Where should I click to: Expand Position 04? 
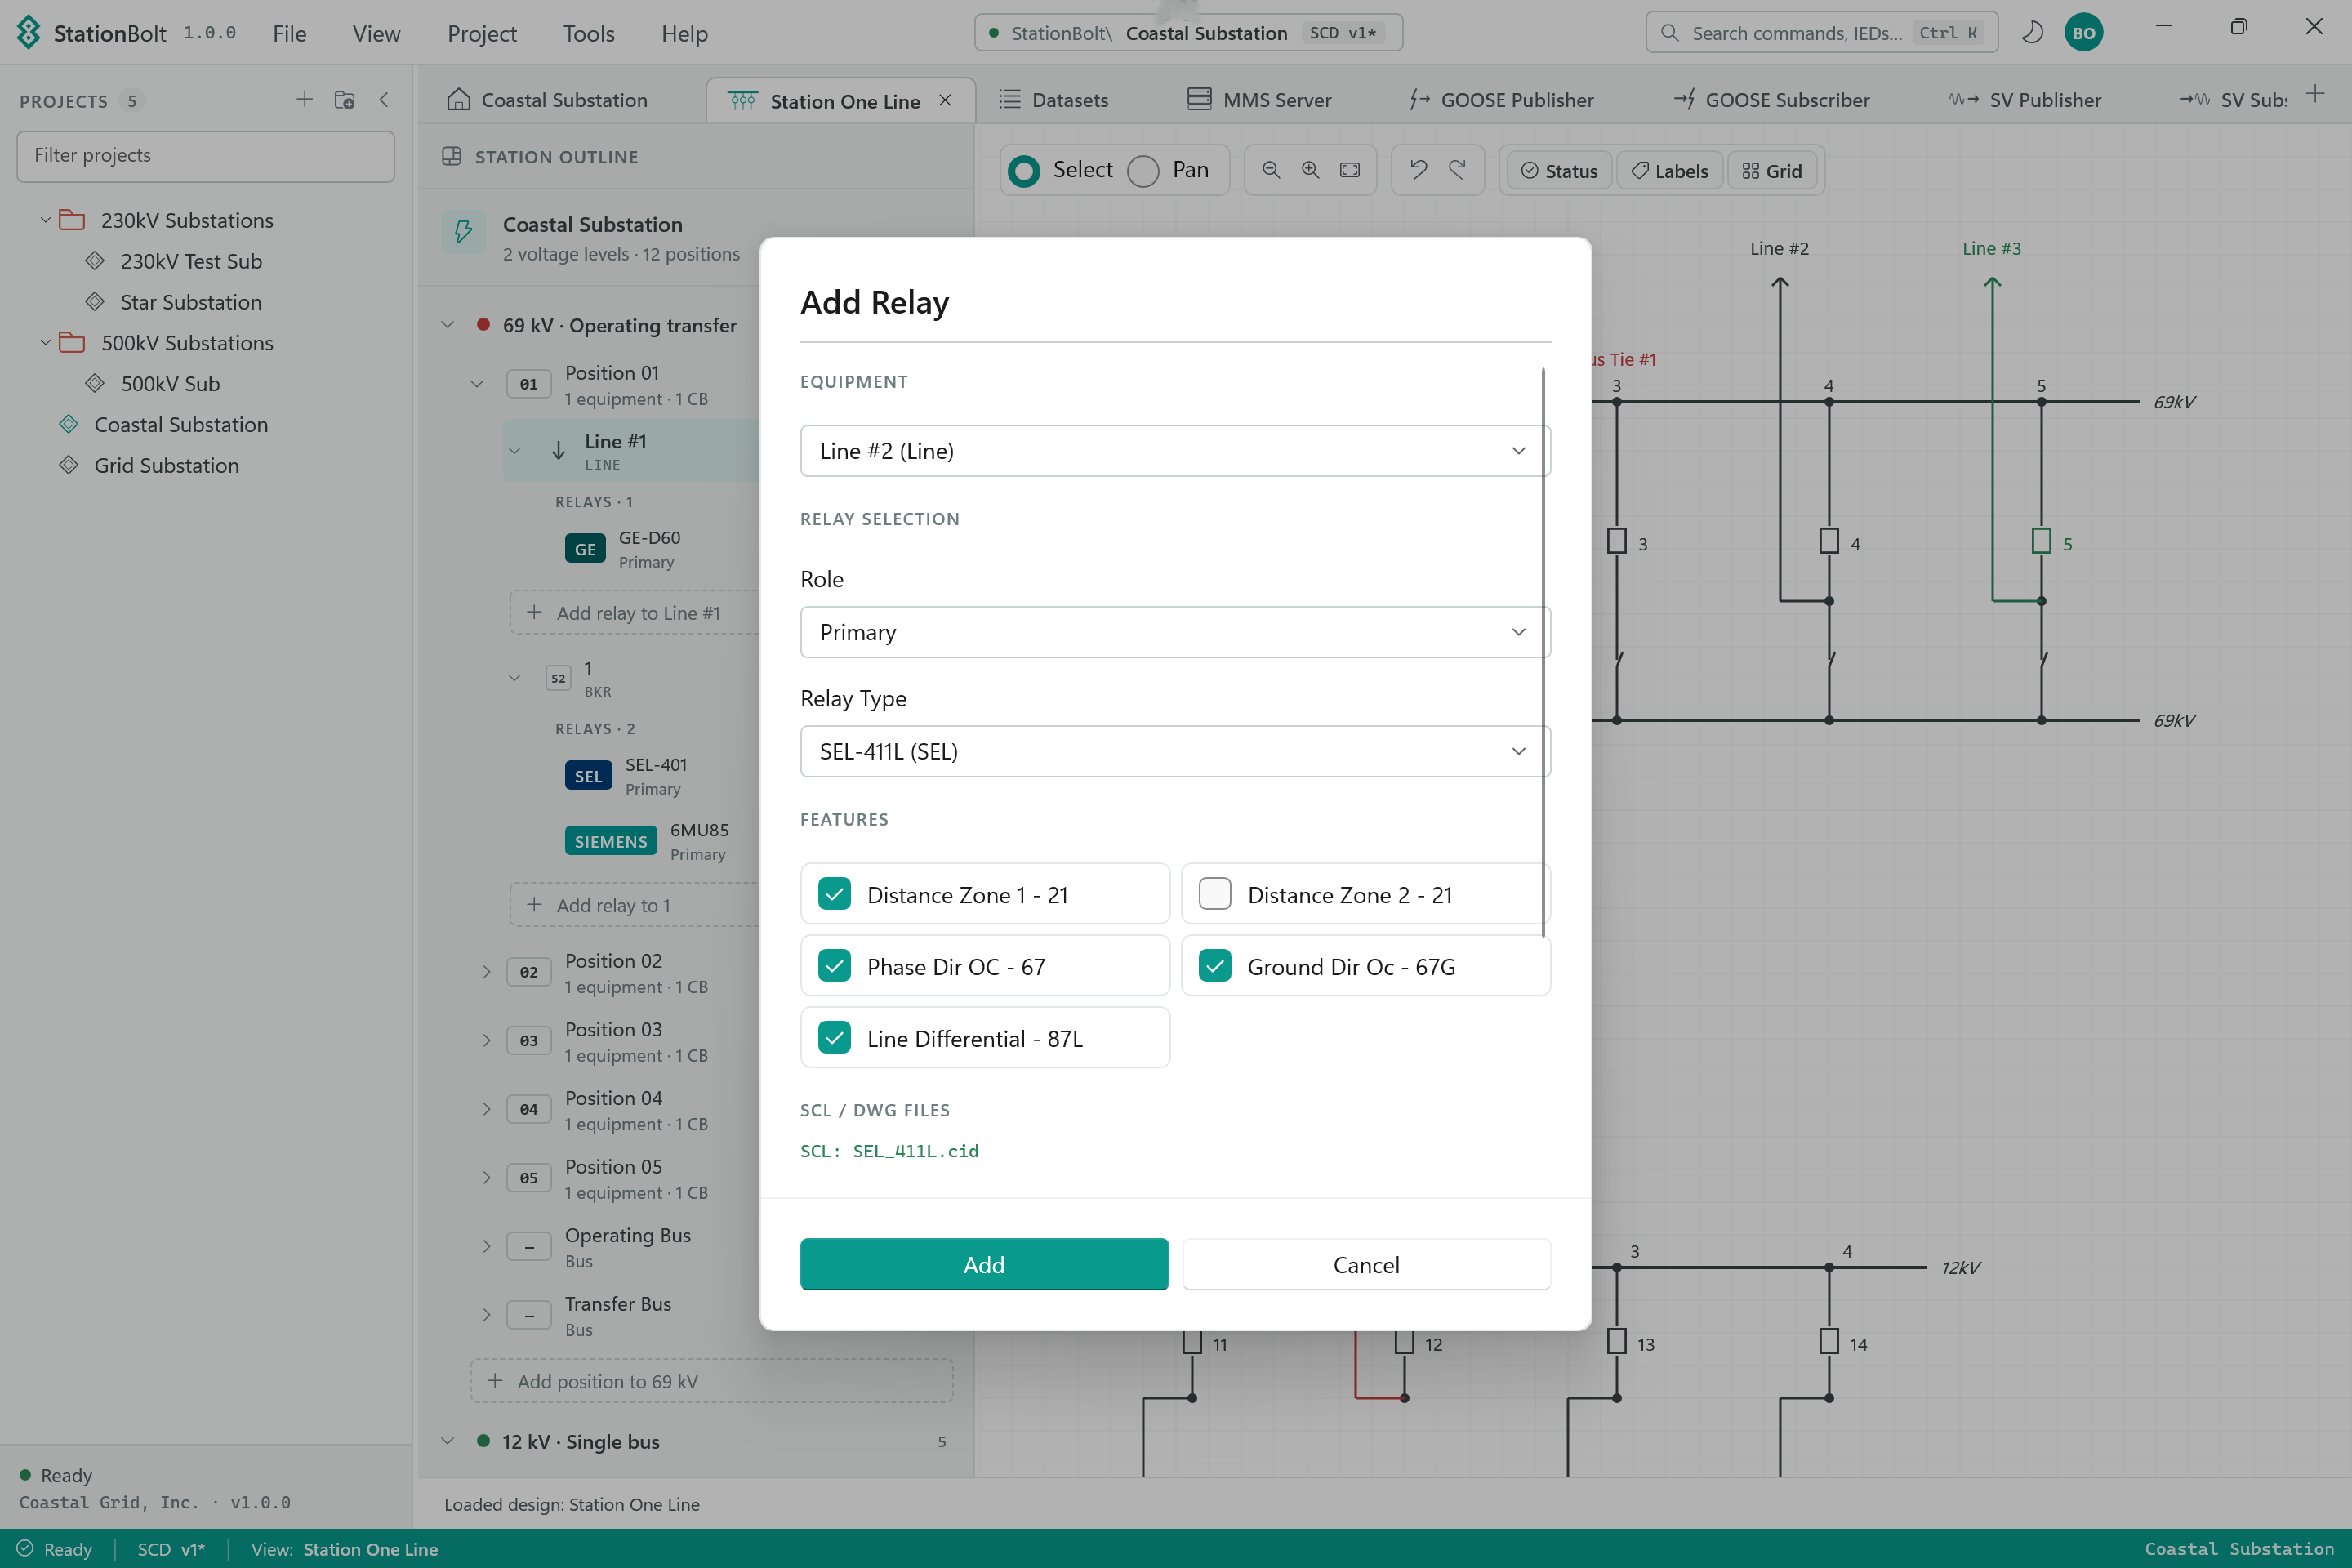pos(486,1109)
